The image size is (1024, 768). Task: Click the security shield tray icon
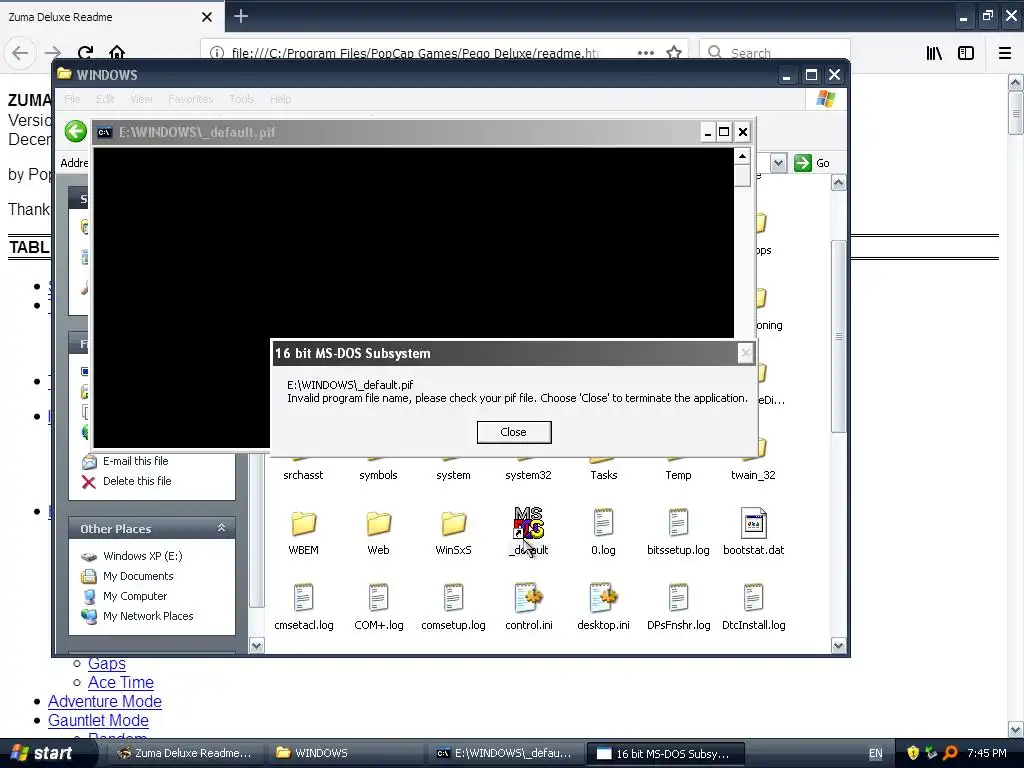(913, 753)
